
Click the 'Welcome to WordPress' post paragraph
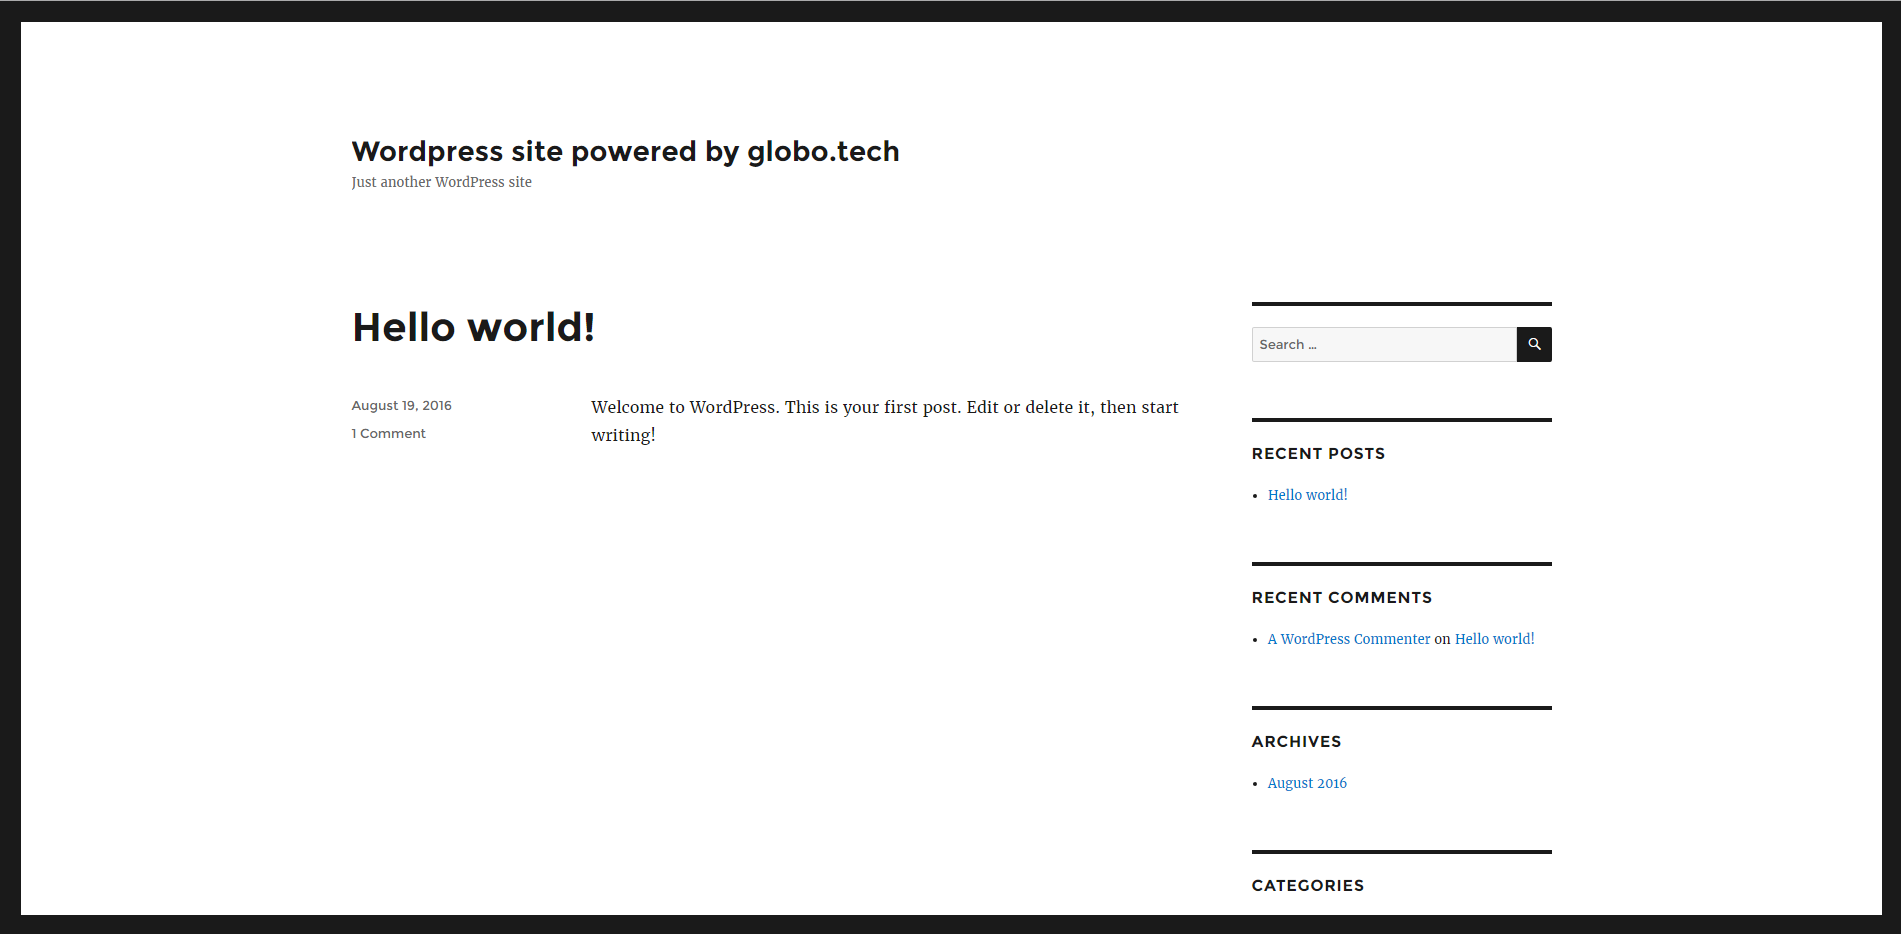tap(885, 421)
